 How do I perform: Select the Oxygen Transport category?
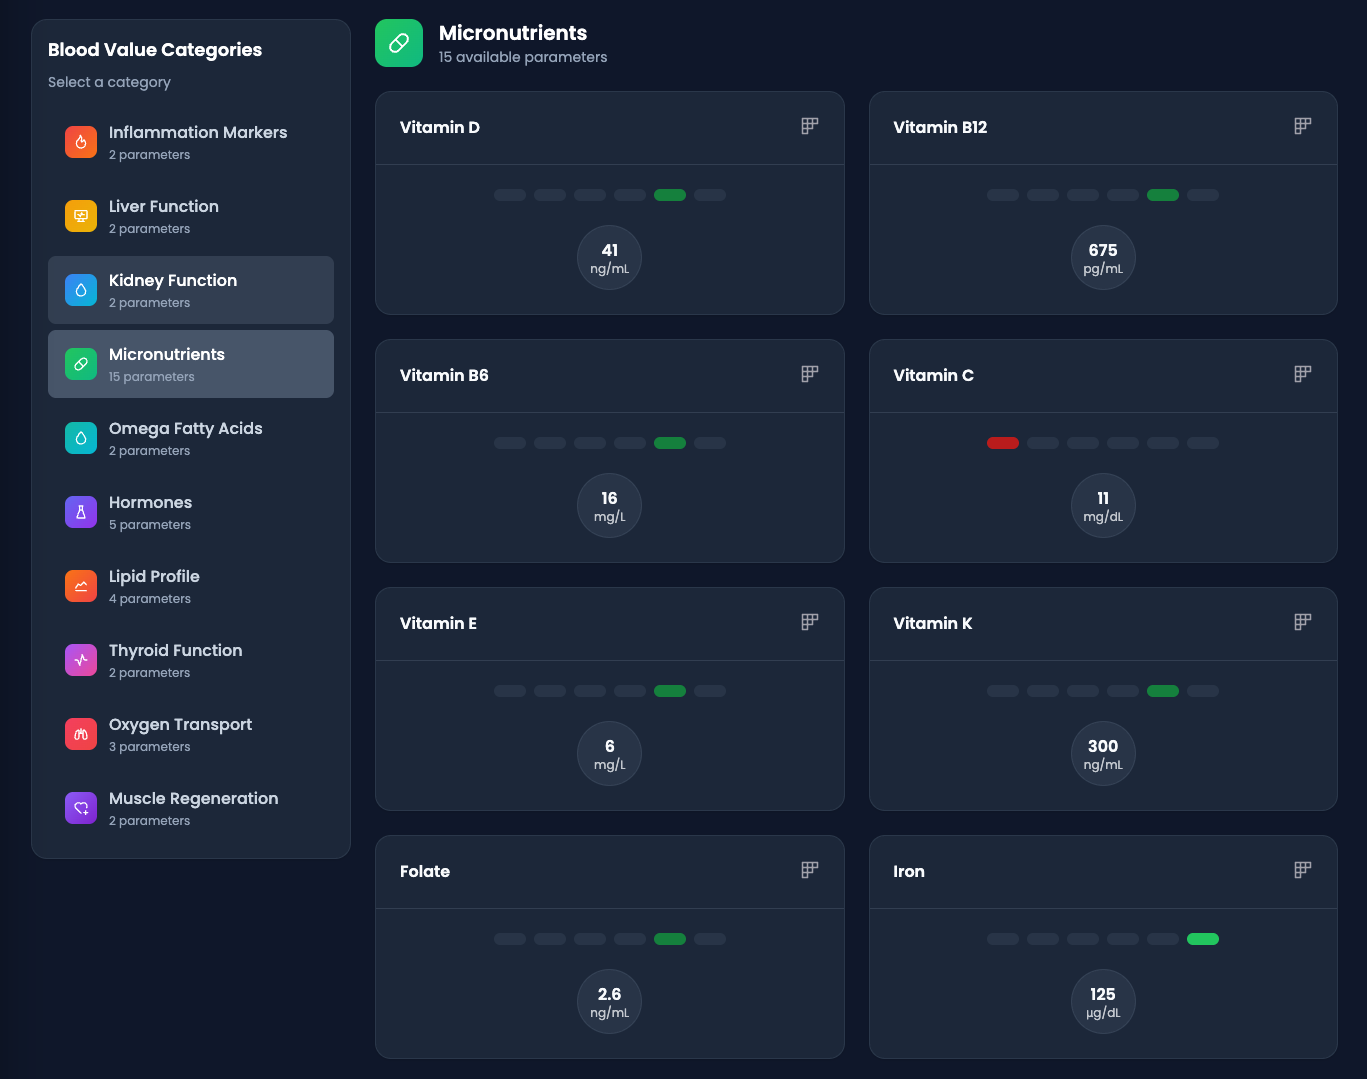point(191,734)
